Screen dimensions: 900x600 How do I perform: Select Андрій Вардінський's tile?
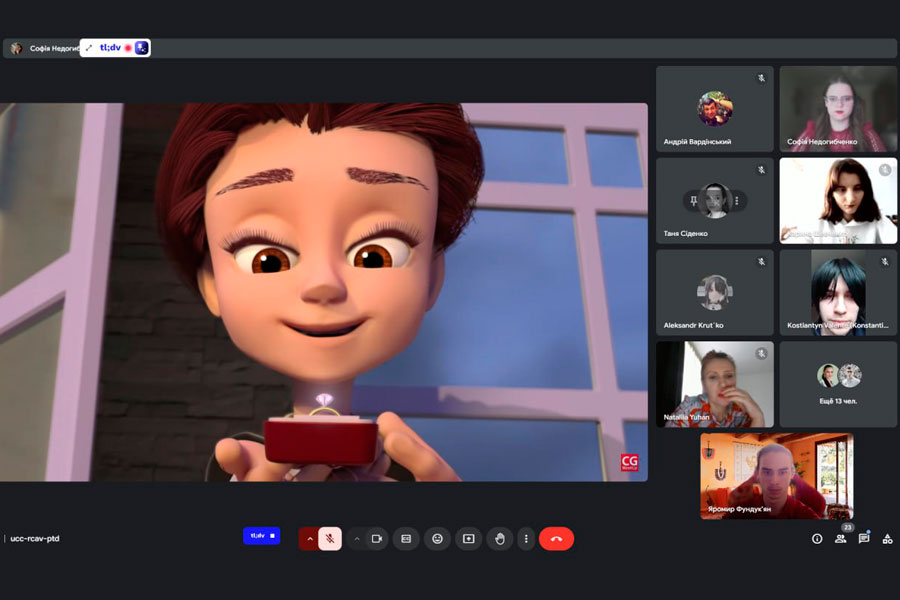pyautogui.click(x=715, y=109)
